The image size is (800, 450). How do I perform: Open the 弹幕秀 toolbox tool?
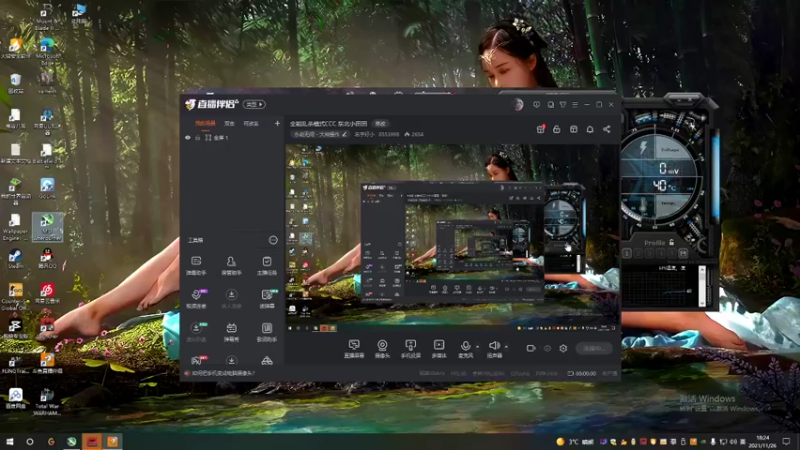click(x=231, y=332)
